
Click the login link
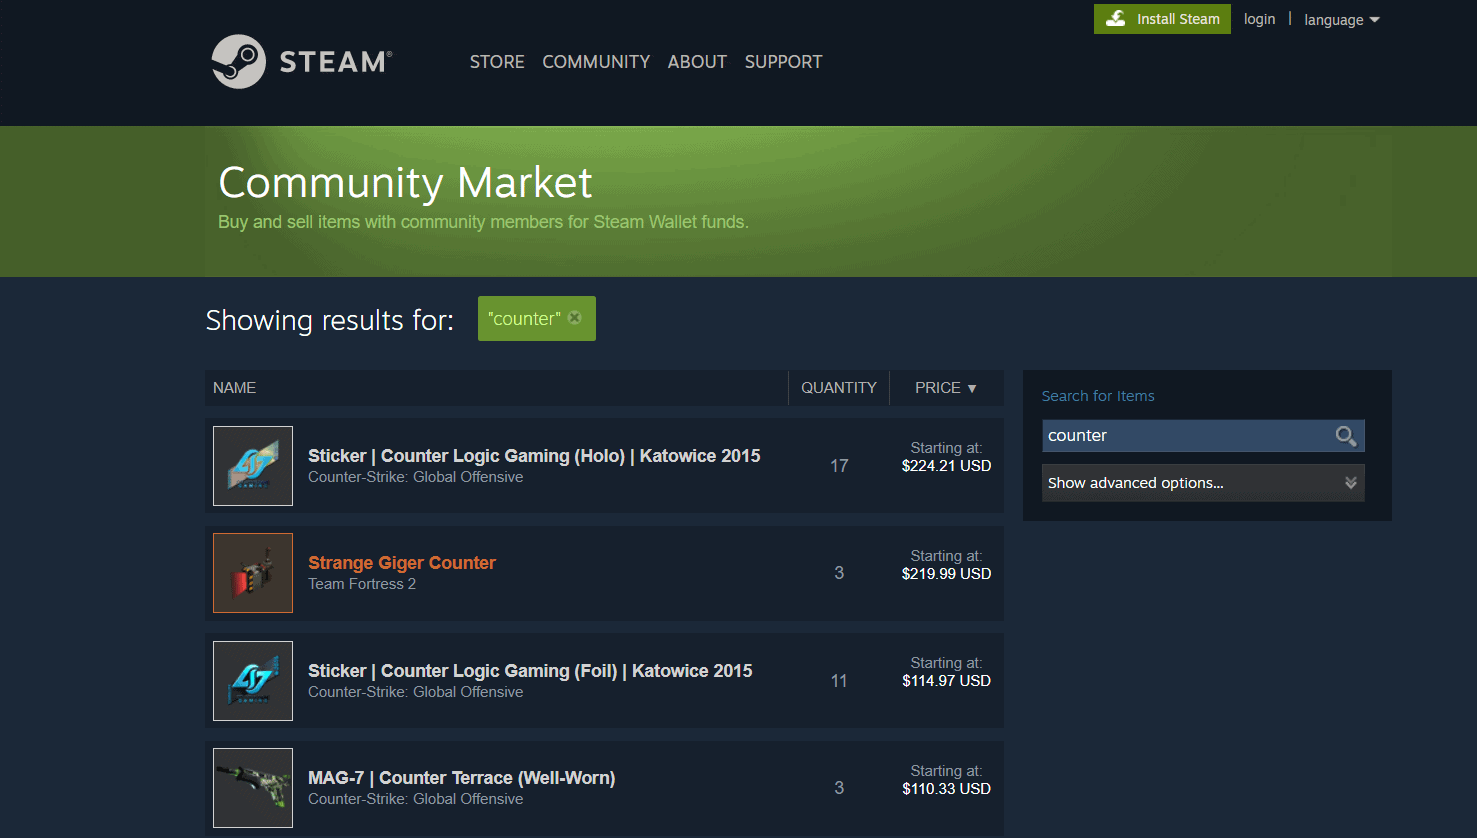coord(1259,19)
